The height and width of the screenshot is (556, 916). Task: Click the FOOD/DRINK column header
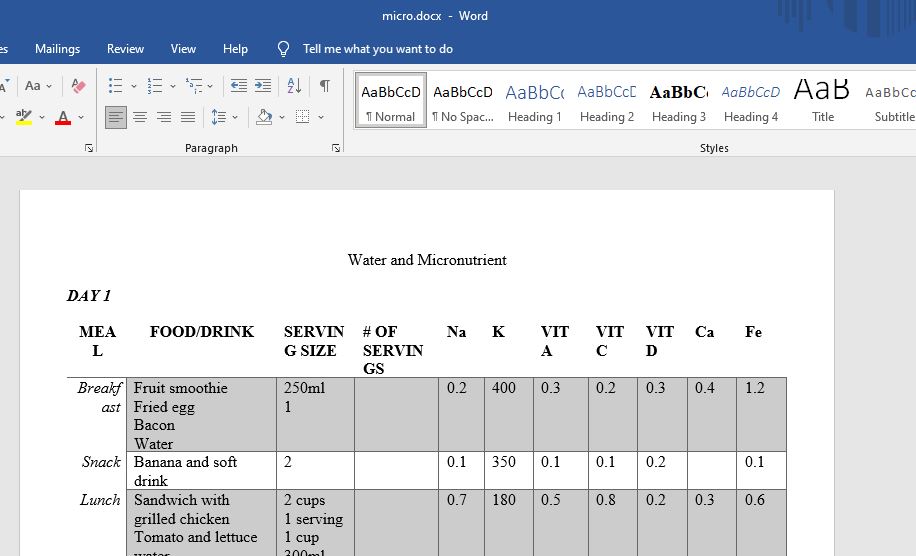(x=202, y=332)
